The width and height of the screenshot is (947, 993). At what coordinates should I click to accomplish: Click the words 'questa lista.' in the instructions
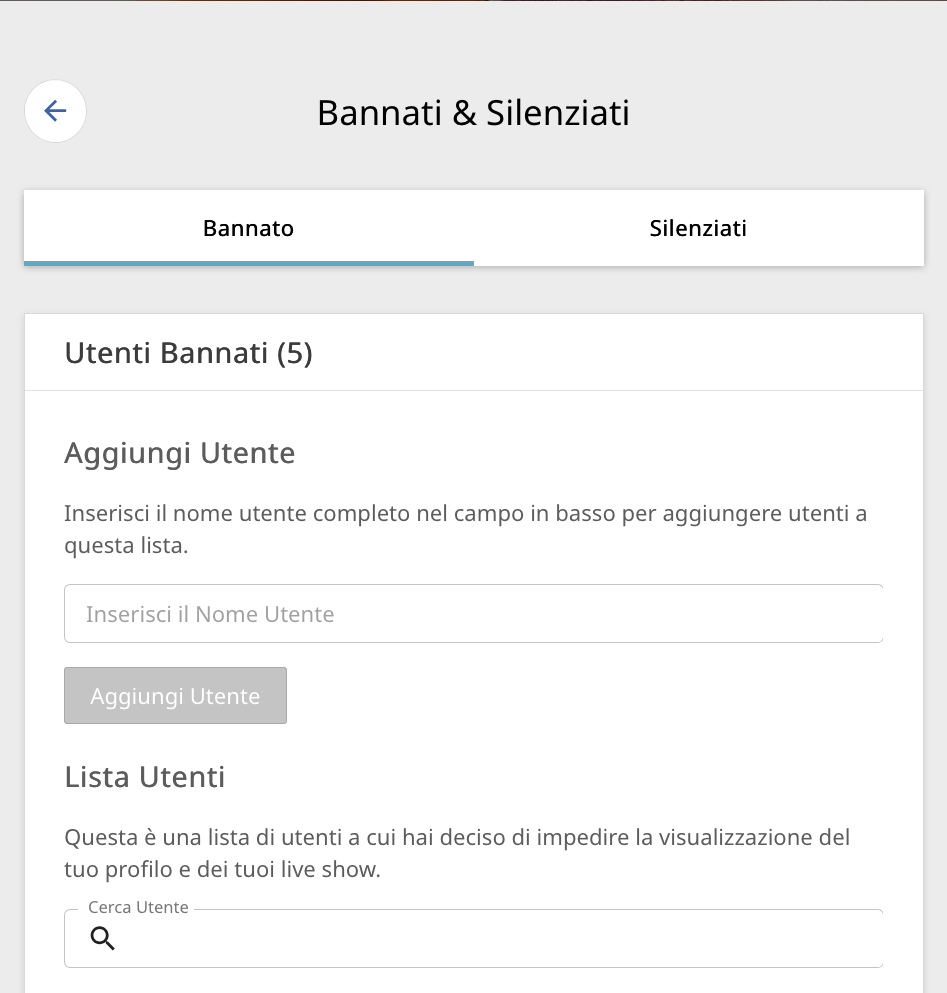[x=126, y=545]
